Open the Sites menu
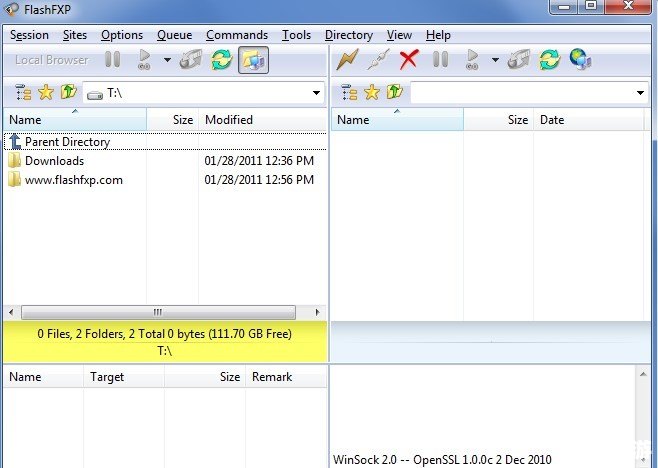658x468 pixels. point(75,35)
